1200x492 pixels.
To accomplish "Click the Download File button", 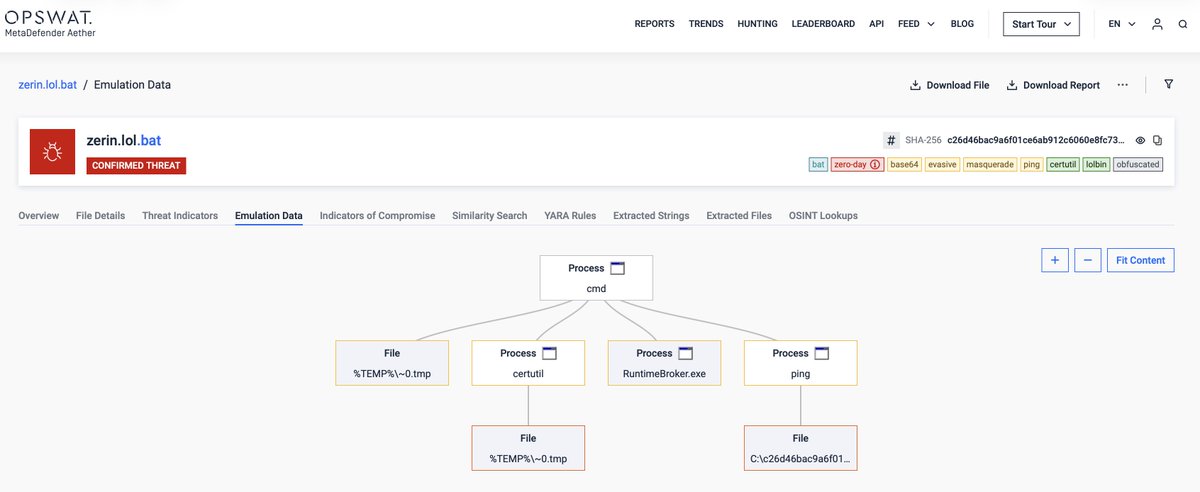I will (949, 85).
